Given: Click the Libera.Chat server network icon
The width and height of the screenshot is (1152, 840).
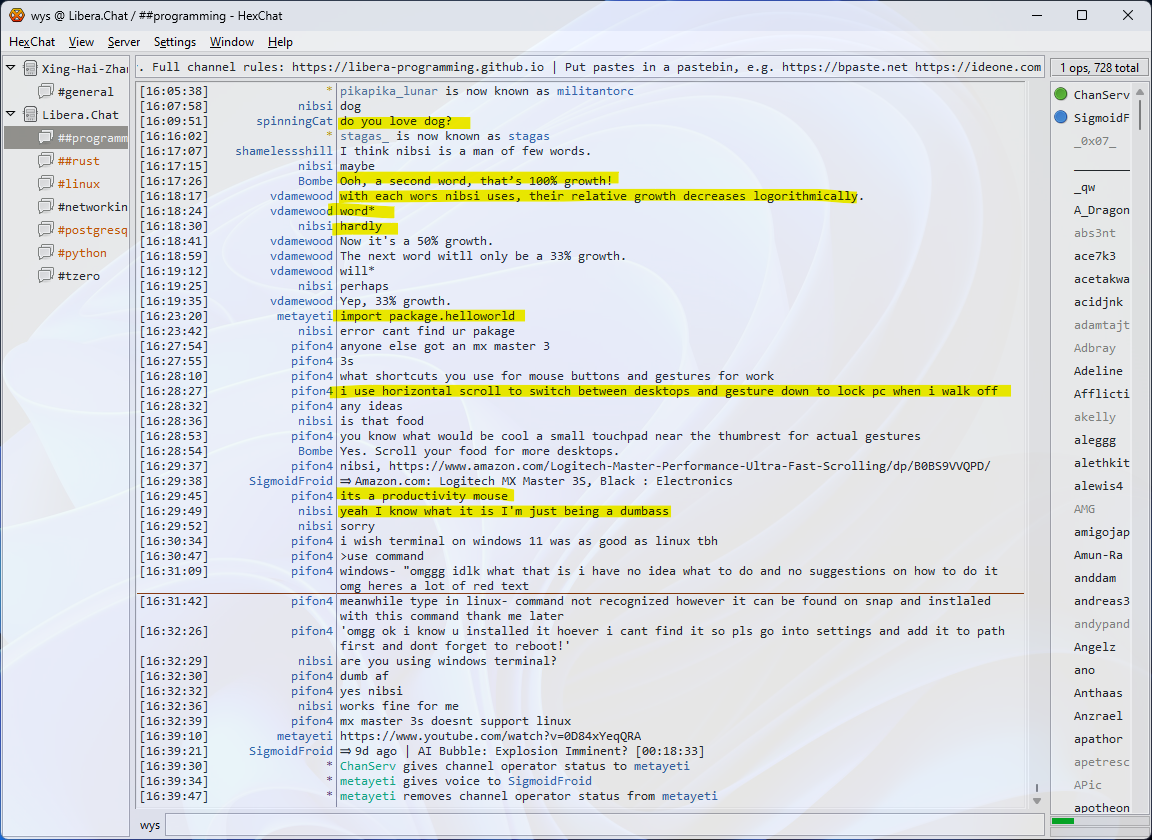Looking at the screenshot, I should pyautogui.click(x=31, y=115).
